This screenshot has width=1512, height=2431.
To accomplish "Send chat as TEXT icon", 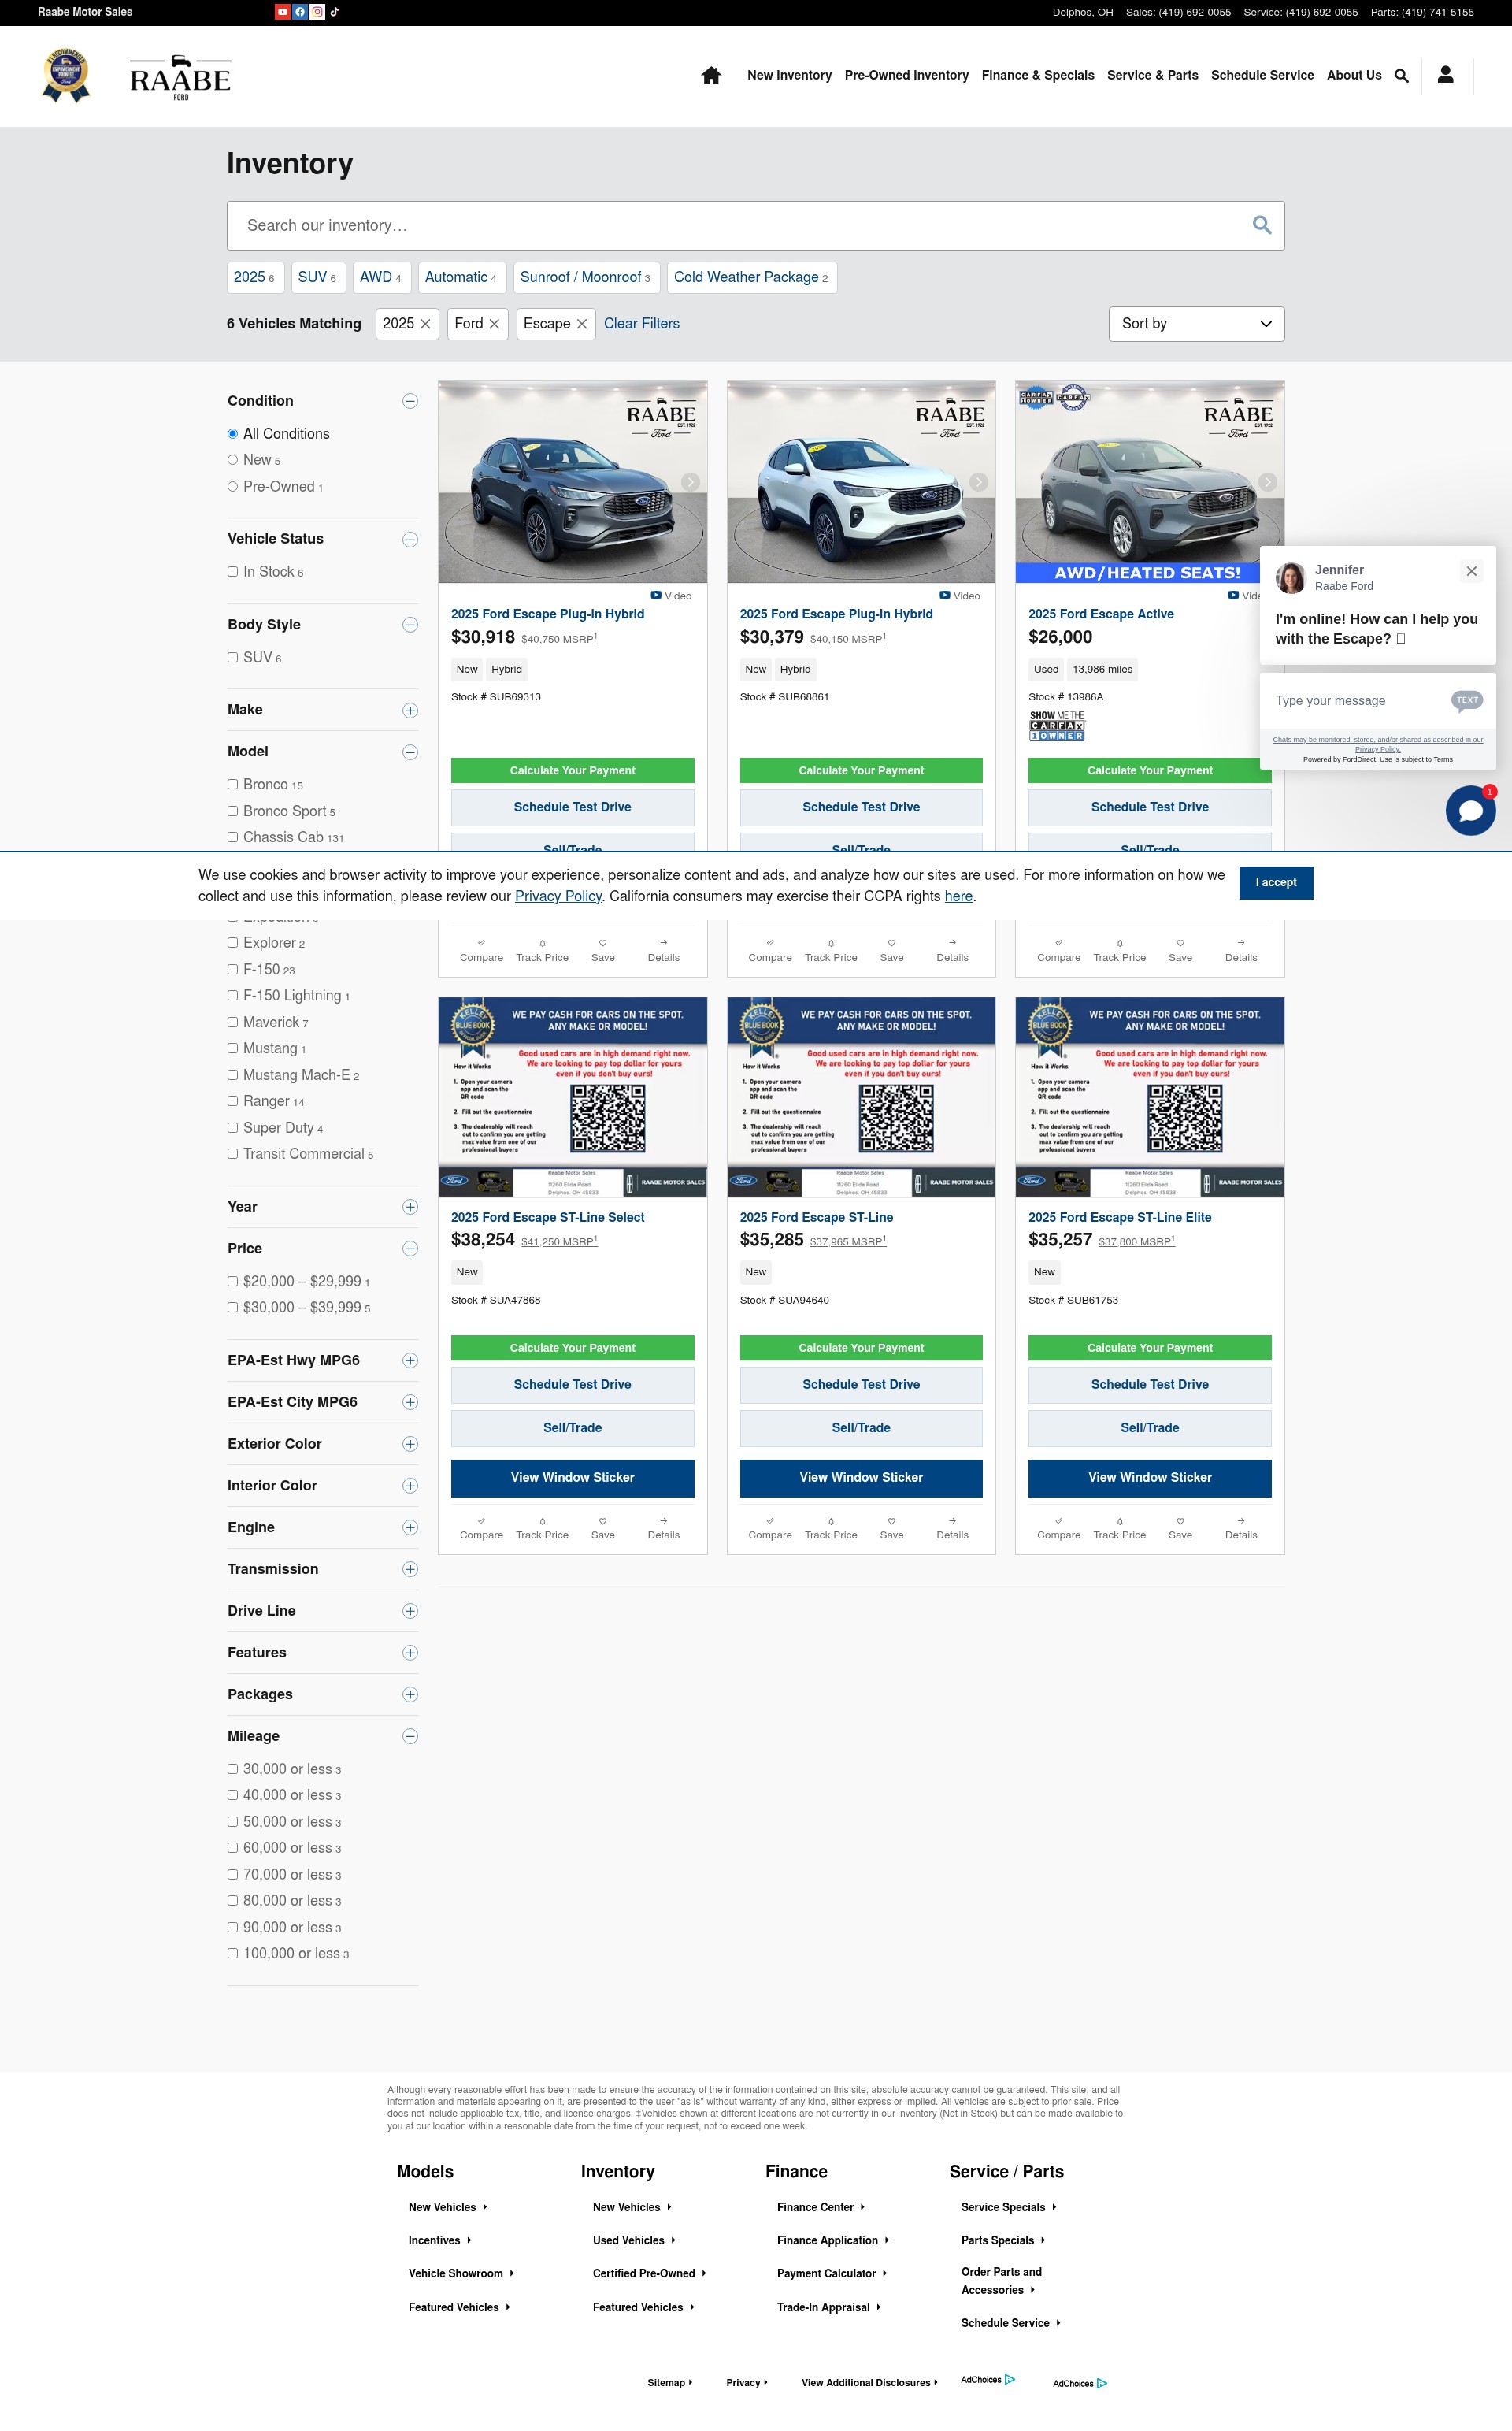I will 1467,700.
